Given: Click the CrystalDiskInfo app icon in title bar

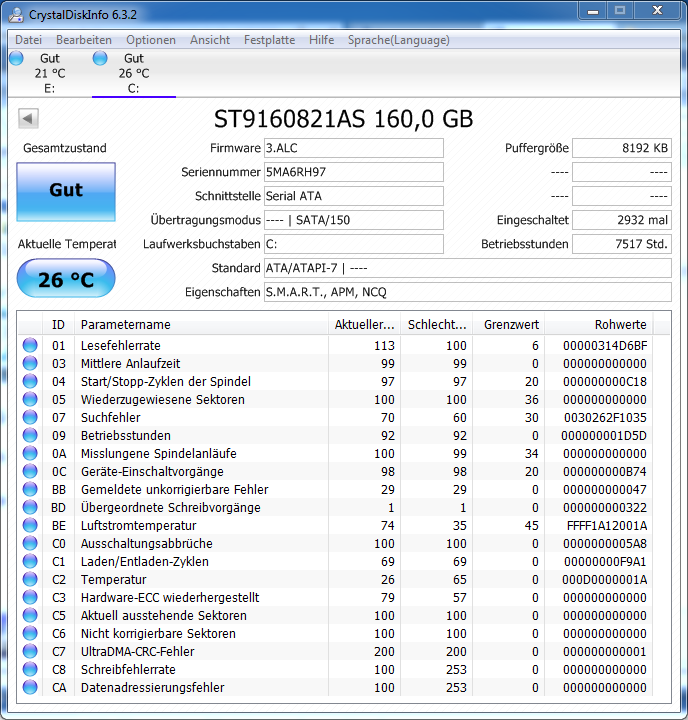Looking at the screenshot, I should (16, 15).
